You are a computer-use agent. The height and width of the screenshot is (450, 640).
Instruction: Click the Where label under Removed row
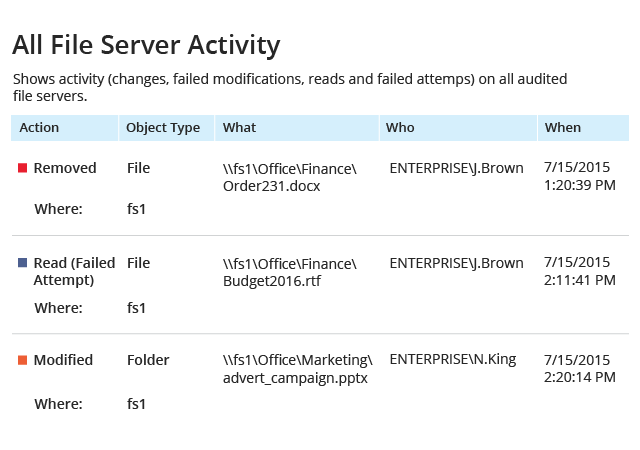point(58,209)
